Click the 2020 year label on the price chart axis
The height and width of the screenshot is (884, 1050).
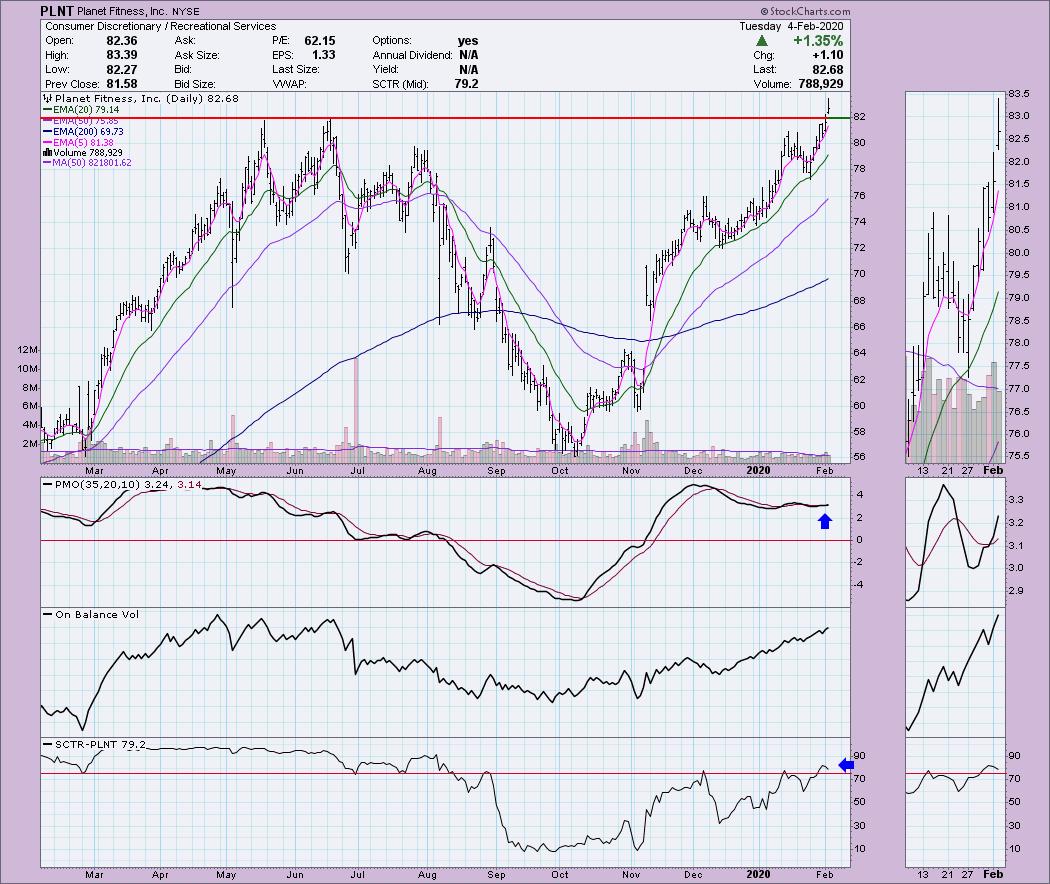point(758,470)
